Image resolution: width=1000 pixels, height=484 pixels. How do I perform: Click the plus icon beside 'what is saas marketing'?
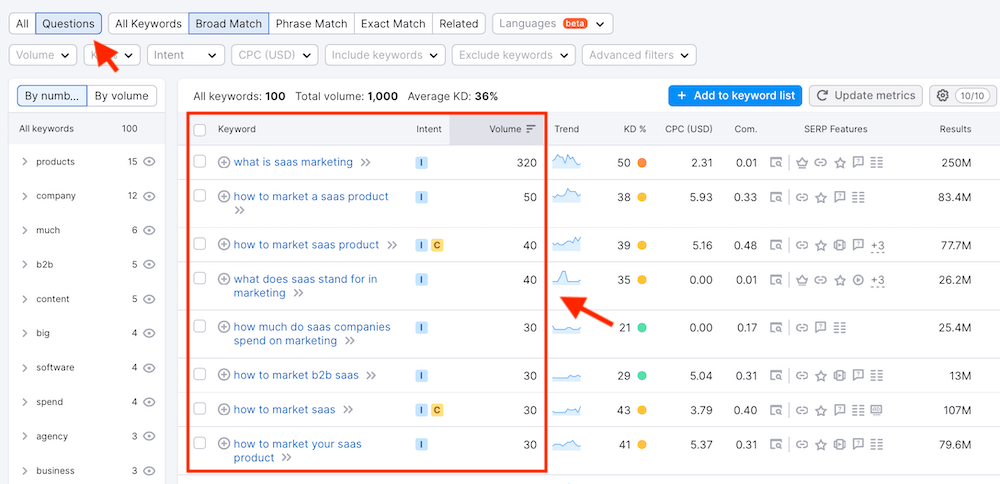point(224,162)
